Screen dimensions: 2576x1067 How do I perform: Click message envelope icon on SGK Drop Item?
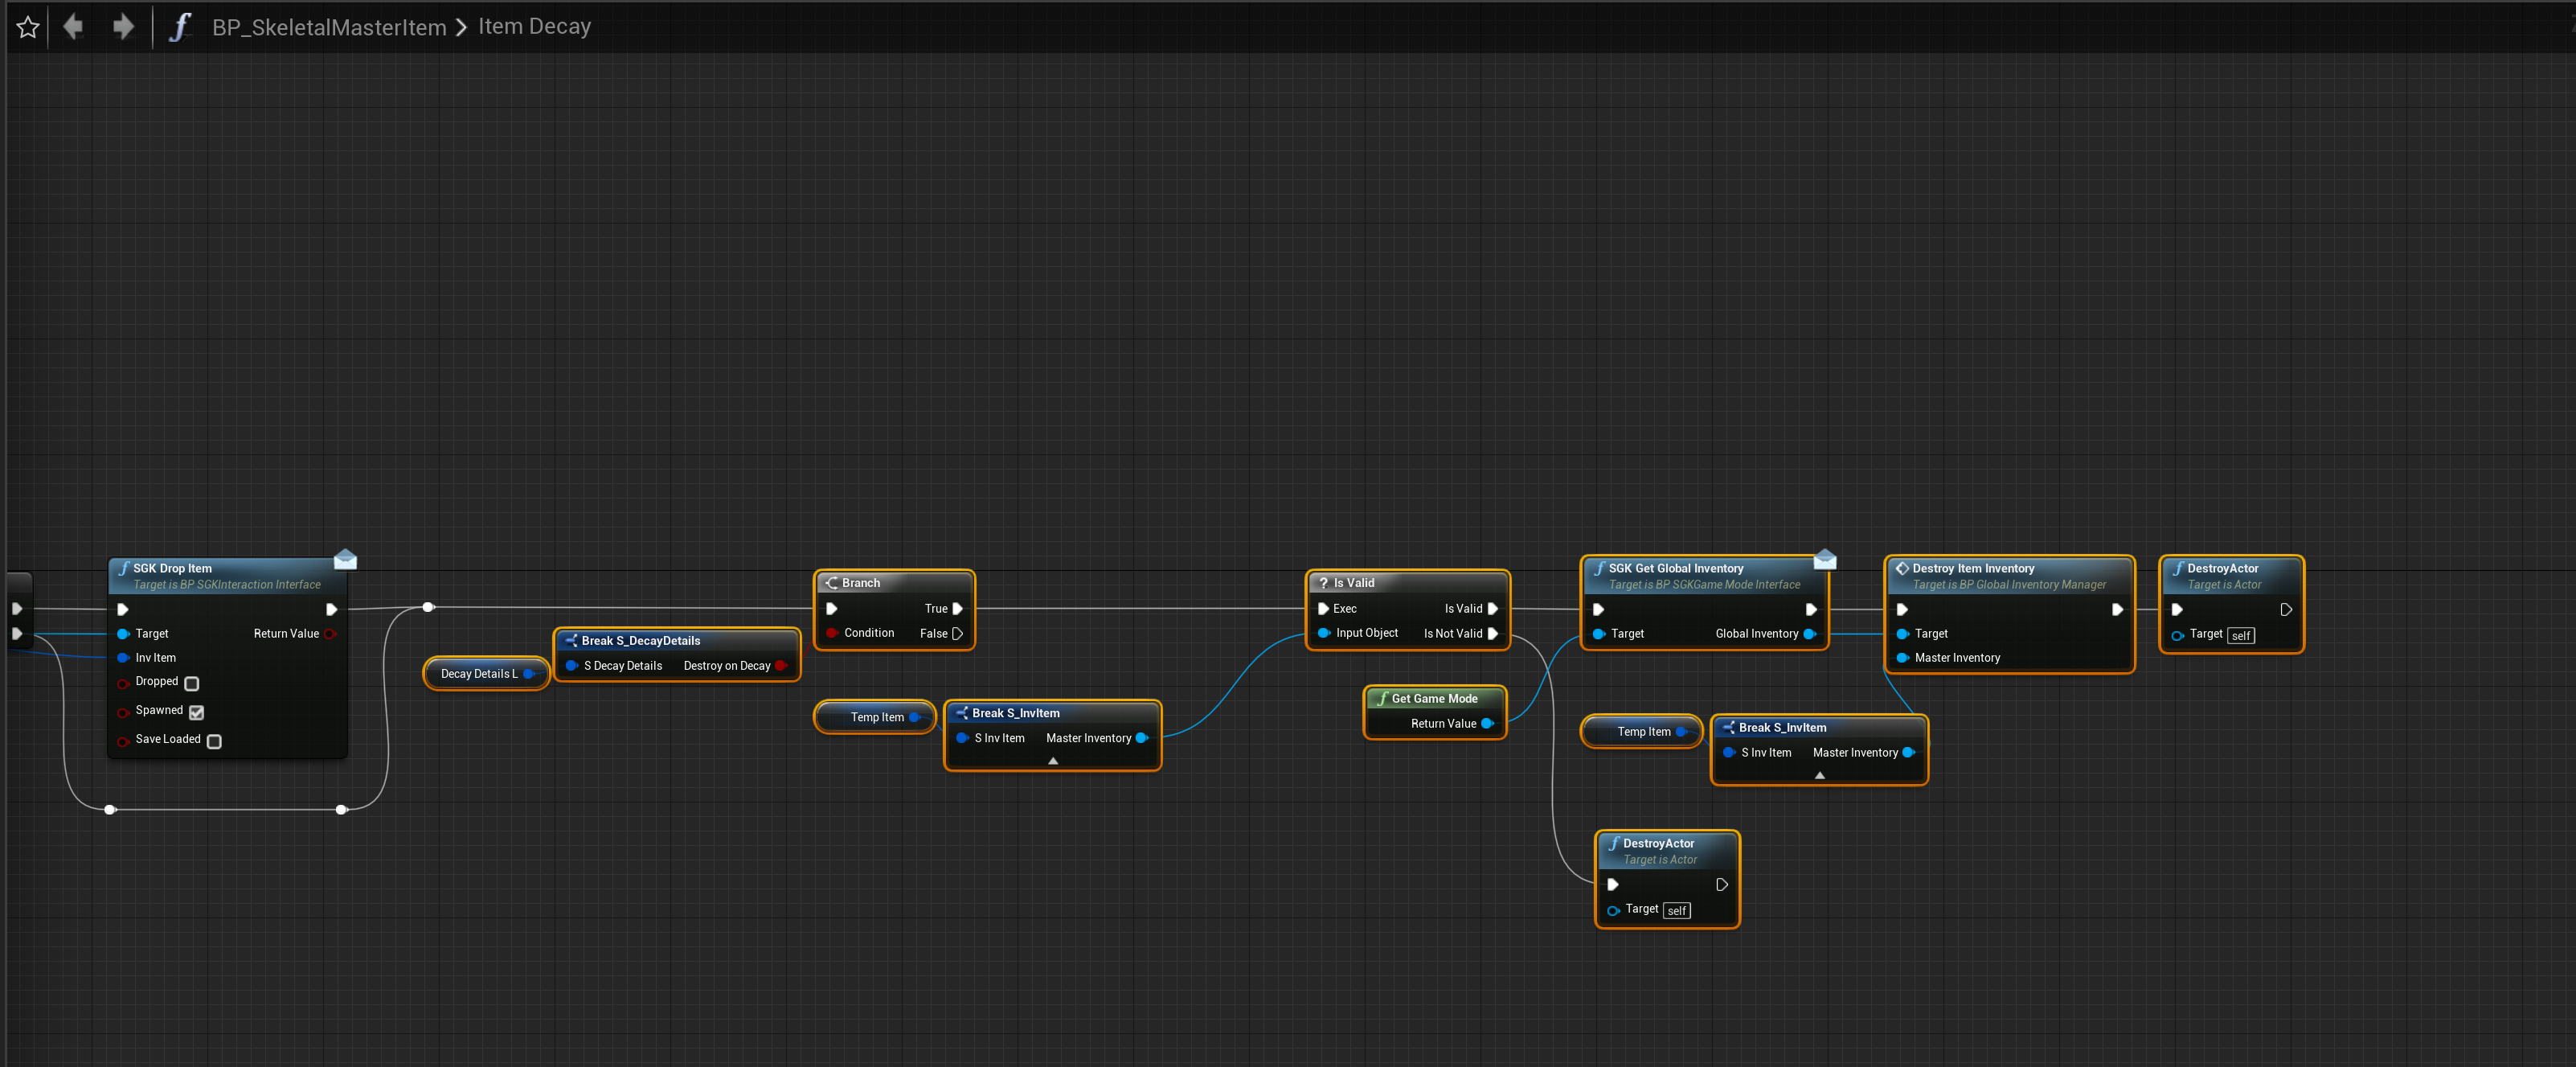click(345, 559)
